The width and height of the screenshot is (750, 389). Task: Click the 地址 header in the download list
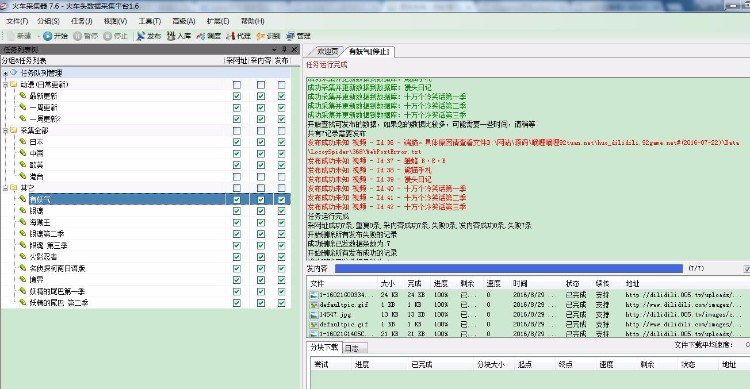685,283
